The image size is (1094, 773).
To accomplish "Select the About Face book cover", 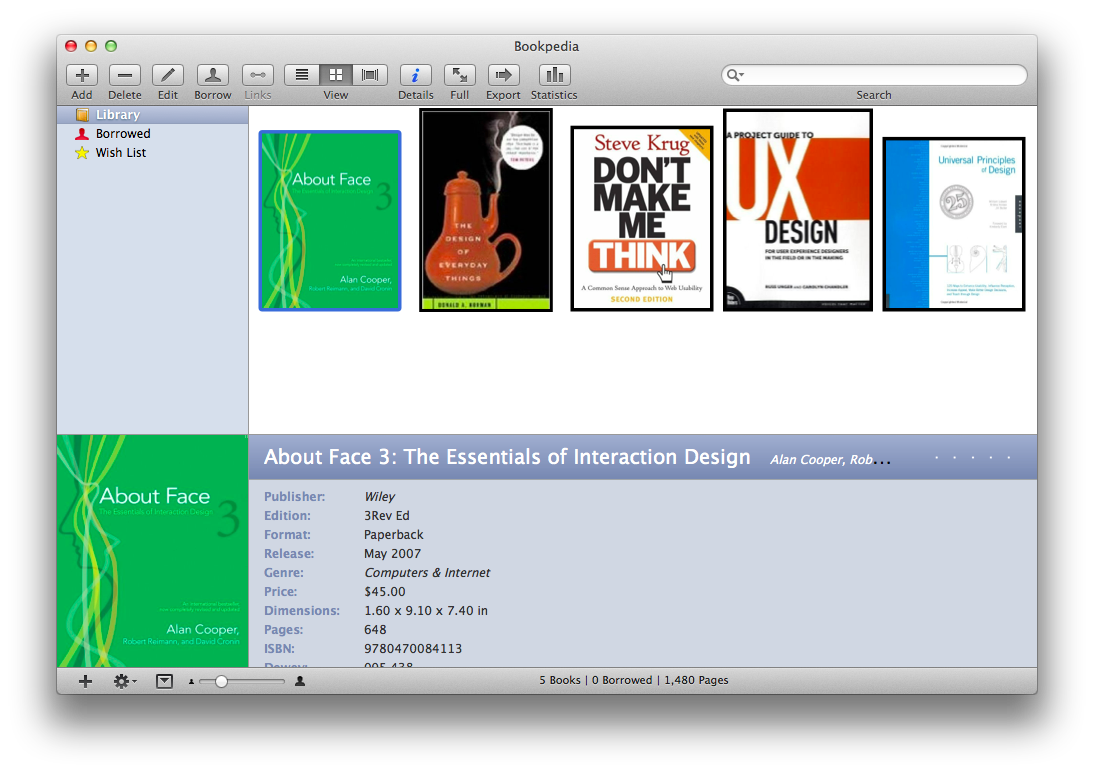I will [x=330, y=220].
